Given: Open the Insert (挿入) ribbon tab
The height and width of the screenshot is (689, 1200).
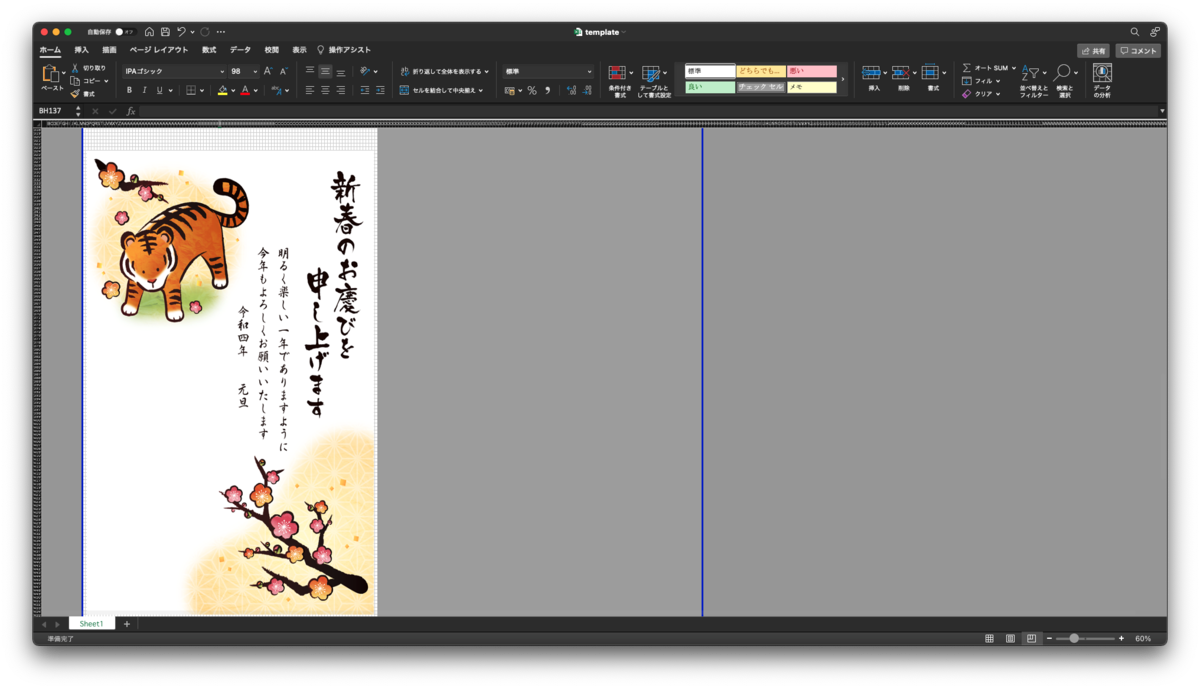Looking at the screenshot, I should [81, 50].
